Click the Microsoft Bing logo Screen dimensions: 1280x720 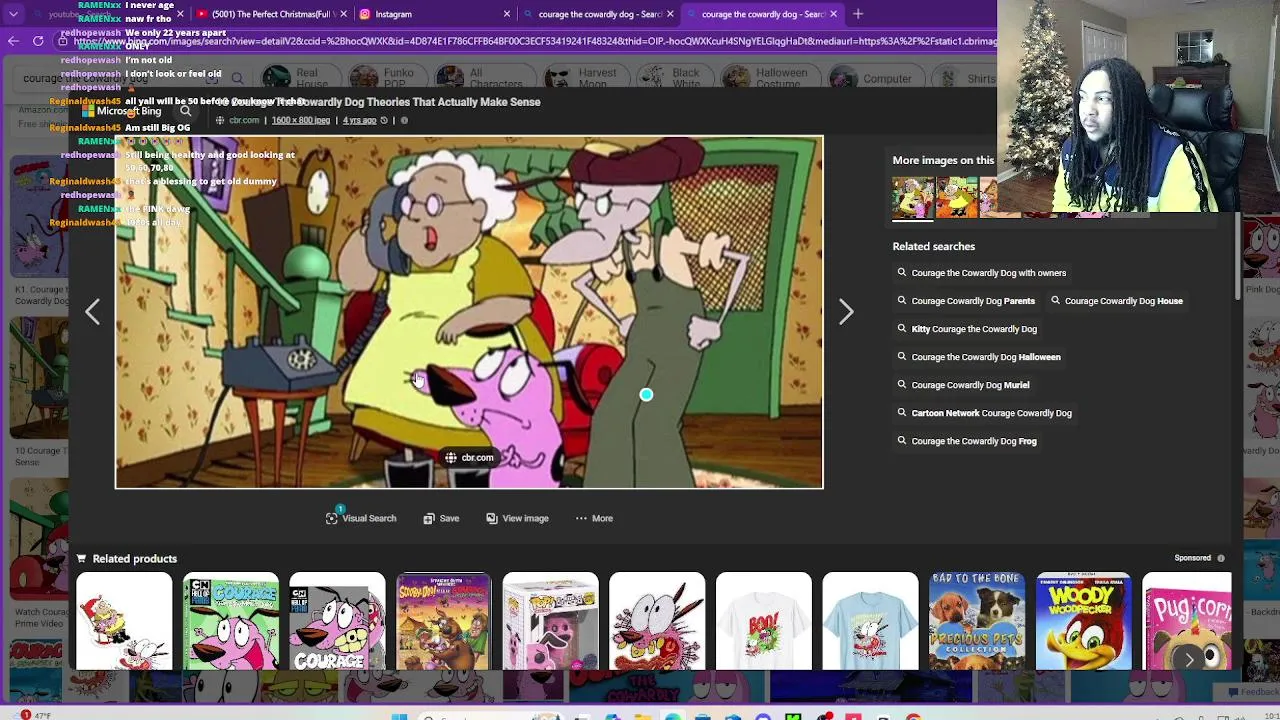121,111
